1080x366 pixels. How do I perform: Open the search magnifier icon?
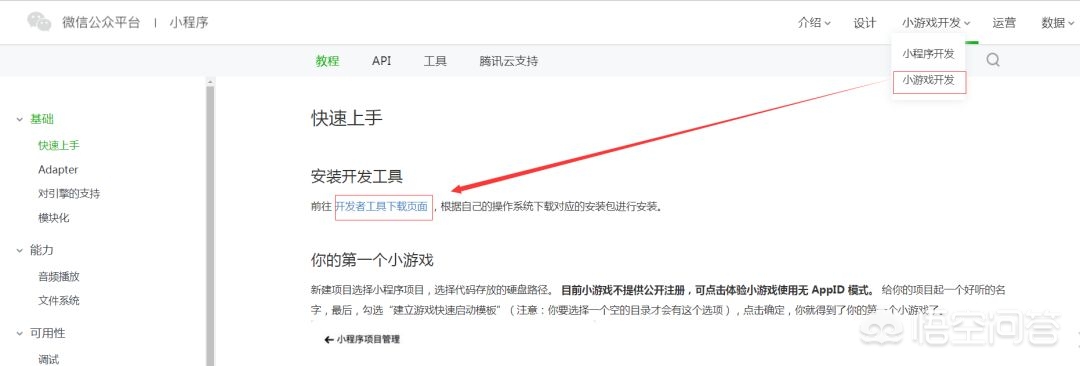tap(993, 60)
